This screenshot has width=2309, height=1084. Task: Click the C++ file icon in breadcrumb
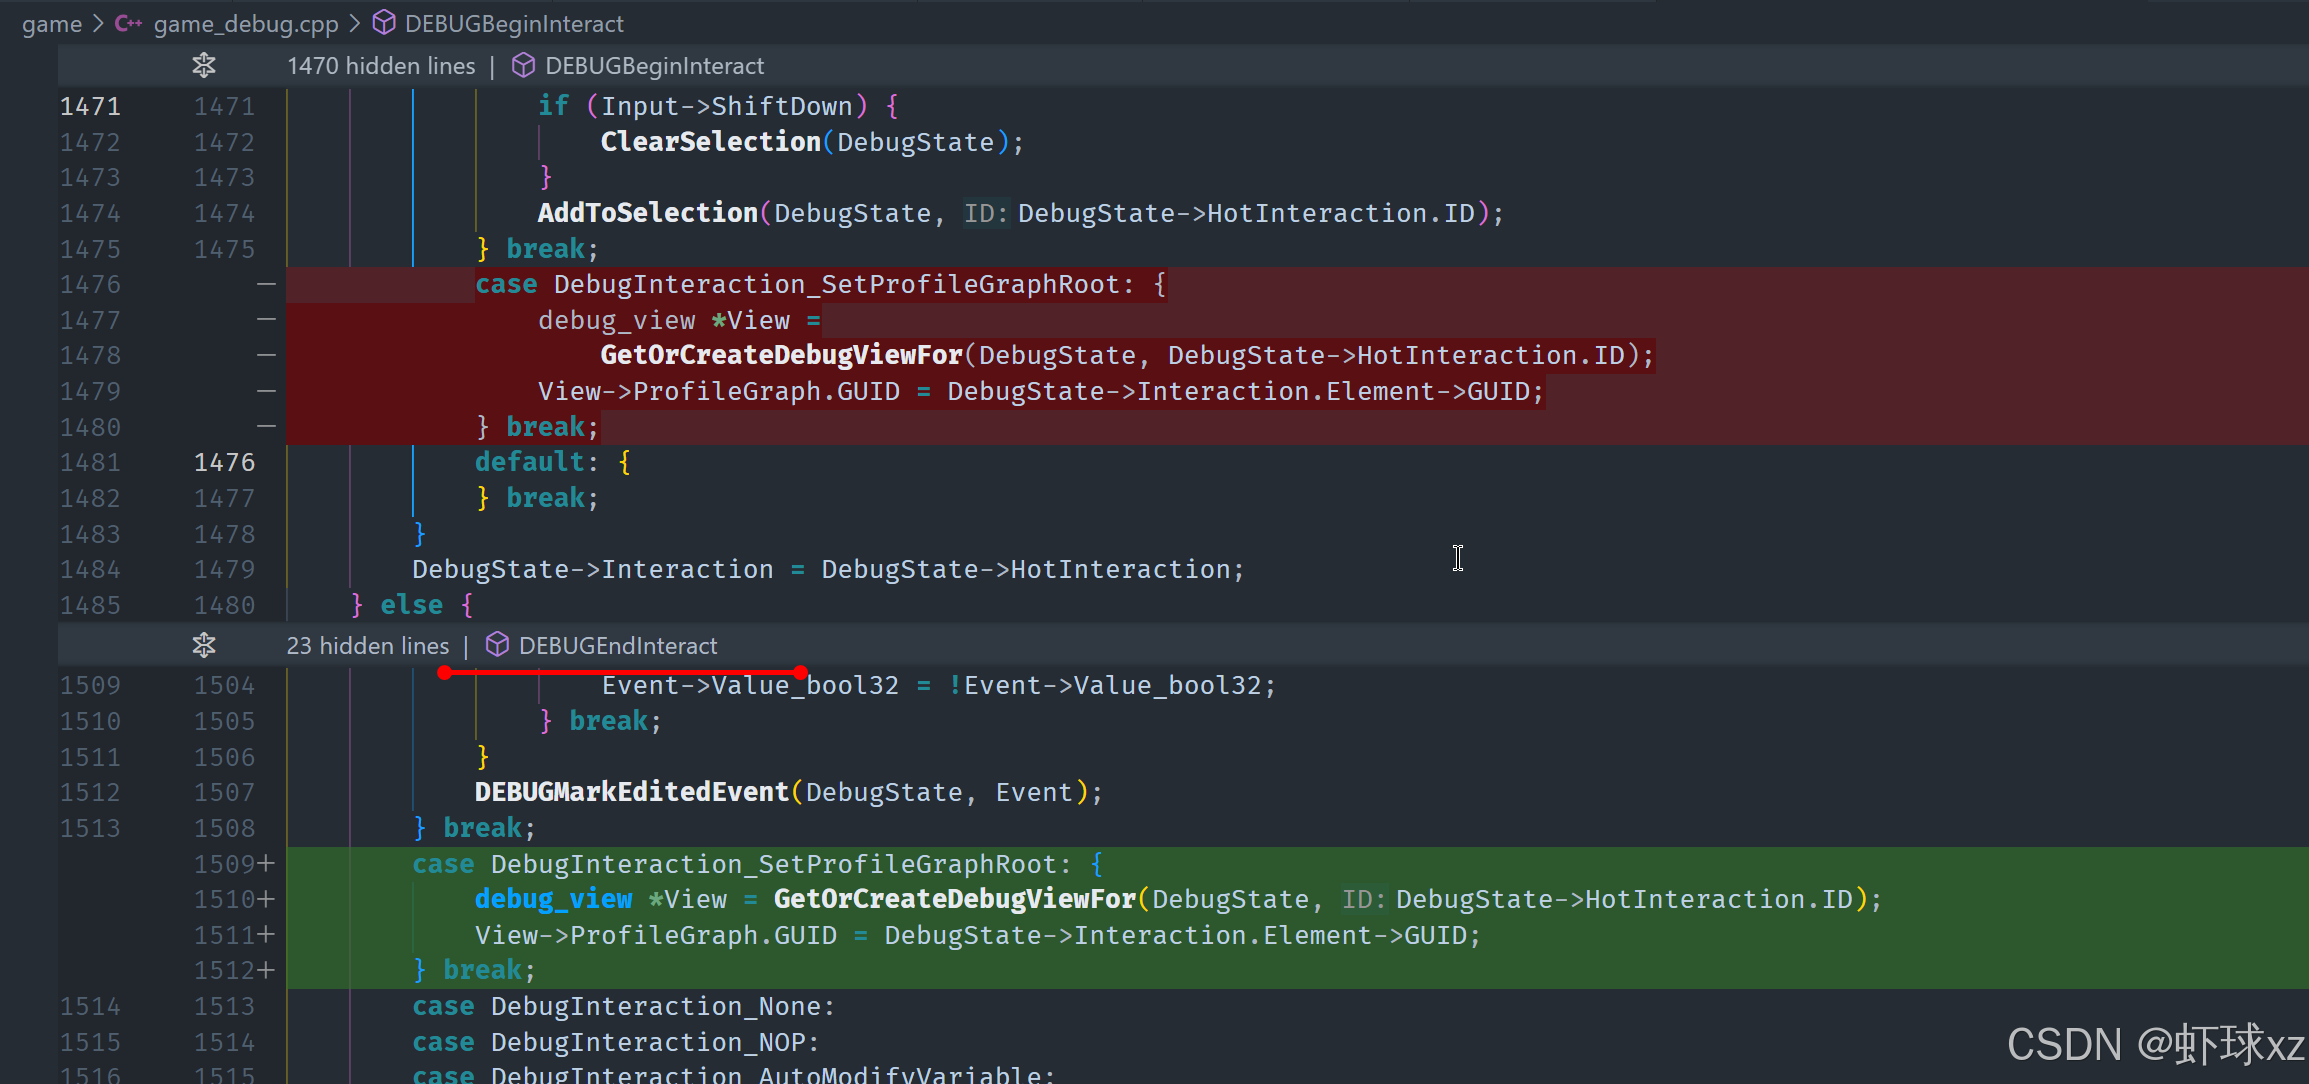128,23
